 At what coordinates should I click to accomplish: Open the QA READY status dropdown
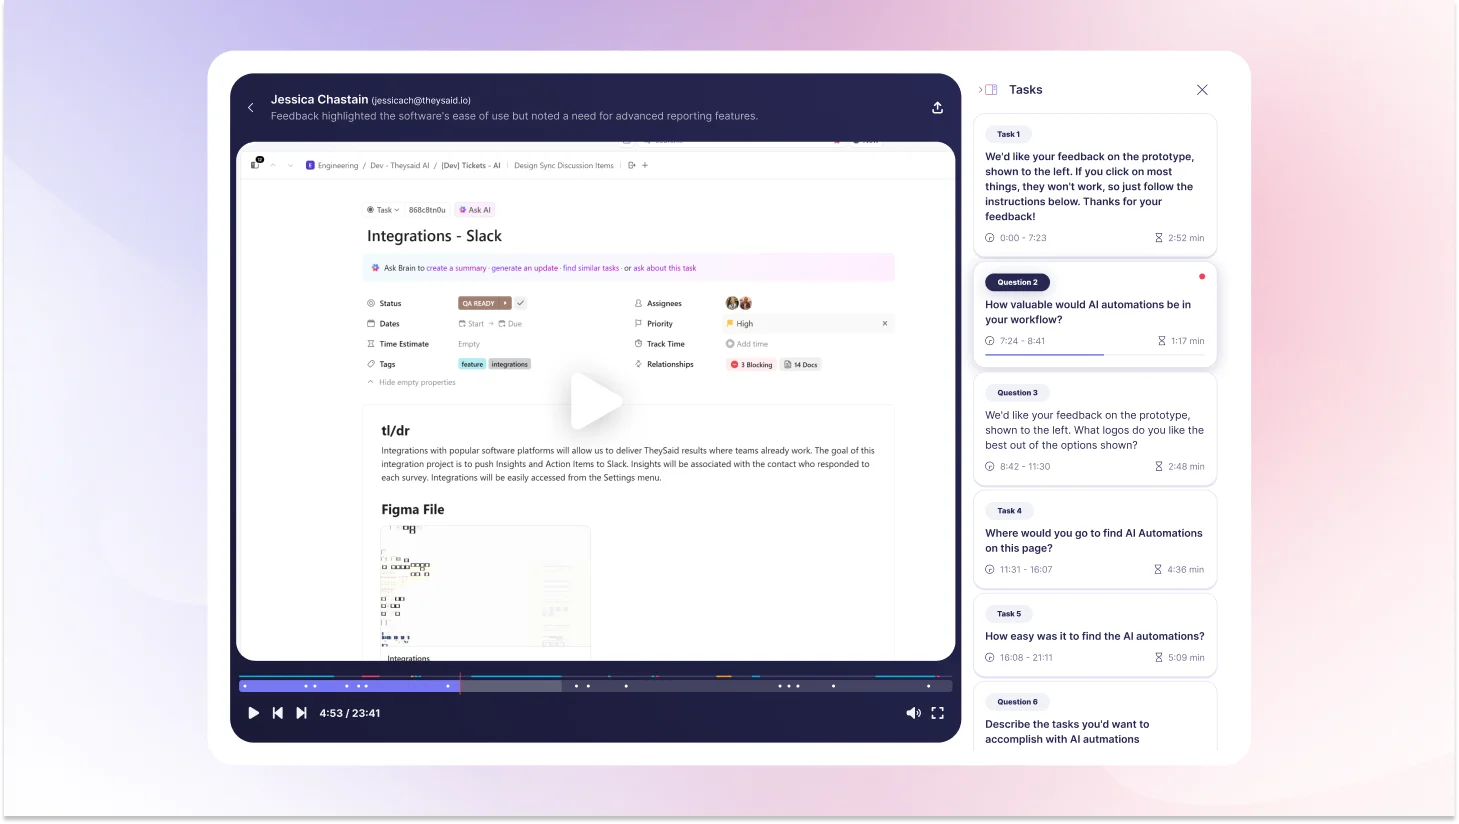pos(485,303)
